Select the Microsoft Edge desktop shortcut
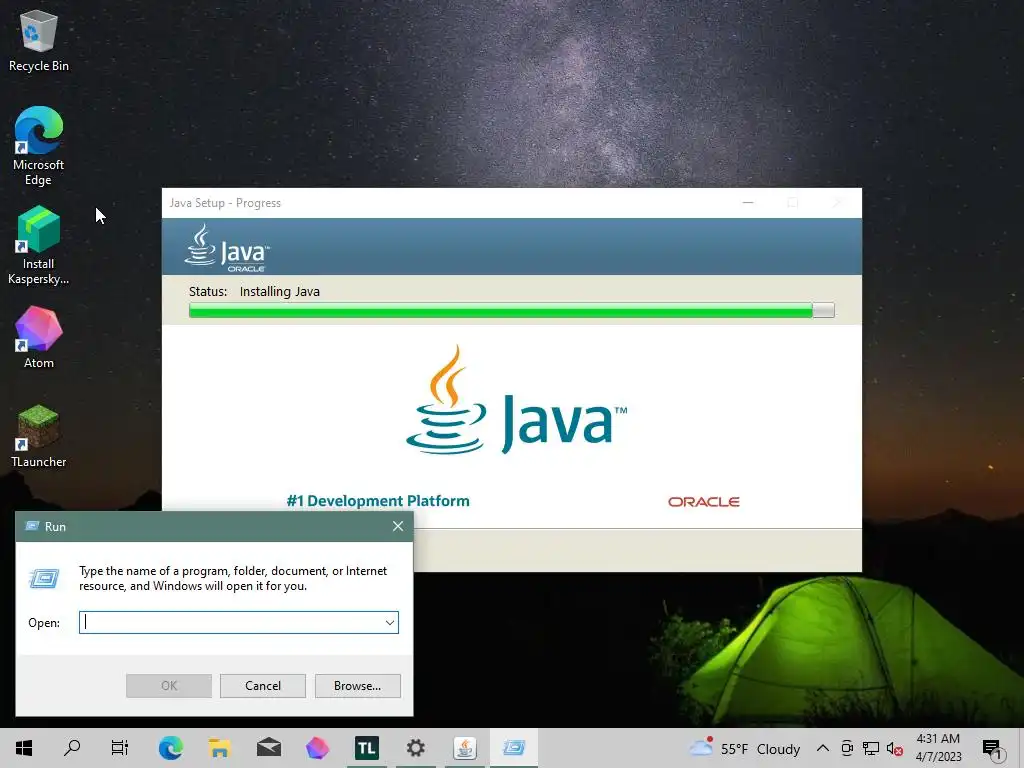This screenshot has width=1024, height=768. (x=39, y=146)
